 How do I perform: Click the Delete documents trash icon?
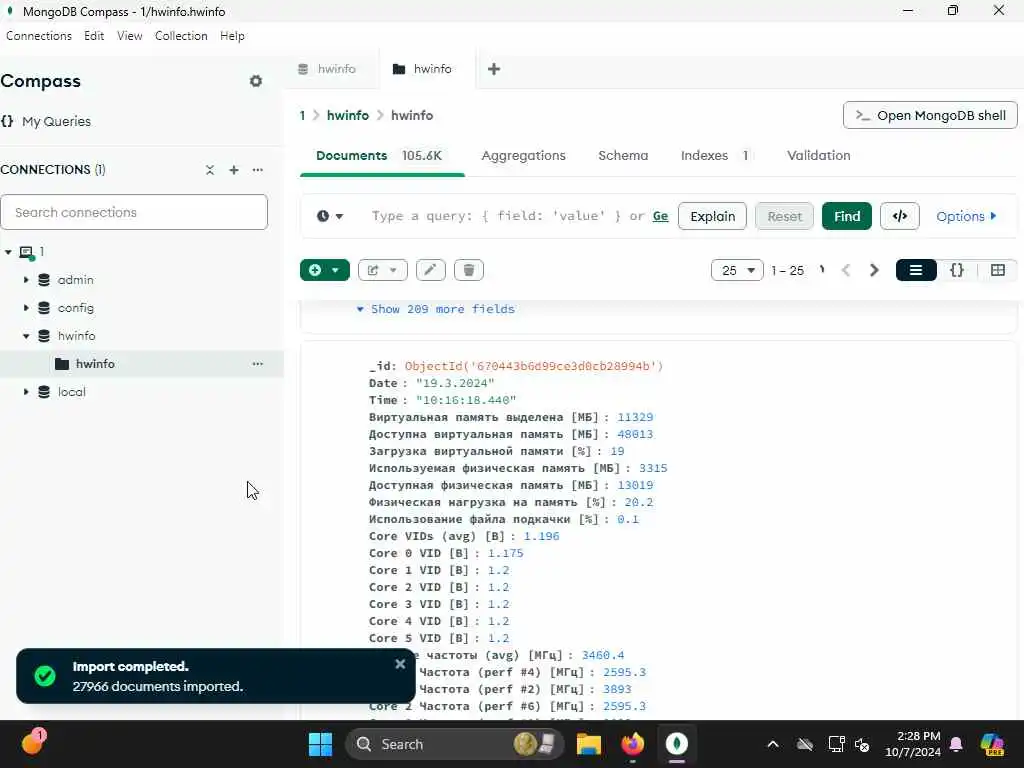pos(469,270)
